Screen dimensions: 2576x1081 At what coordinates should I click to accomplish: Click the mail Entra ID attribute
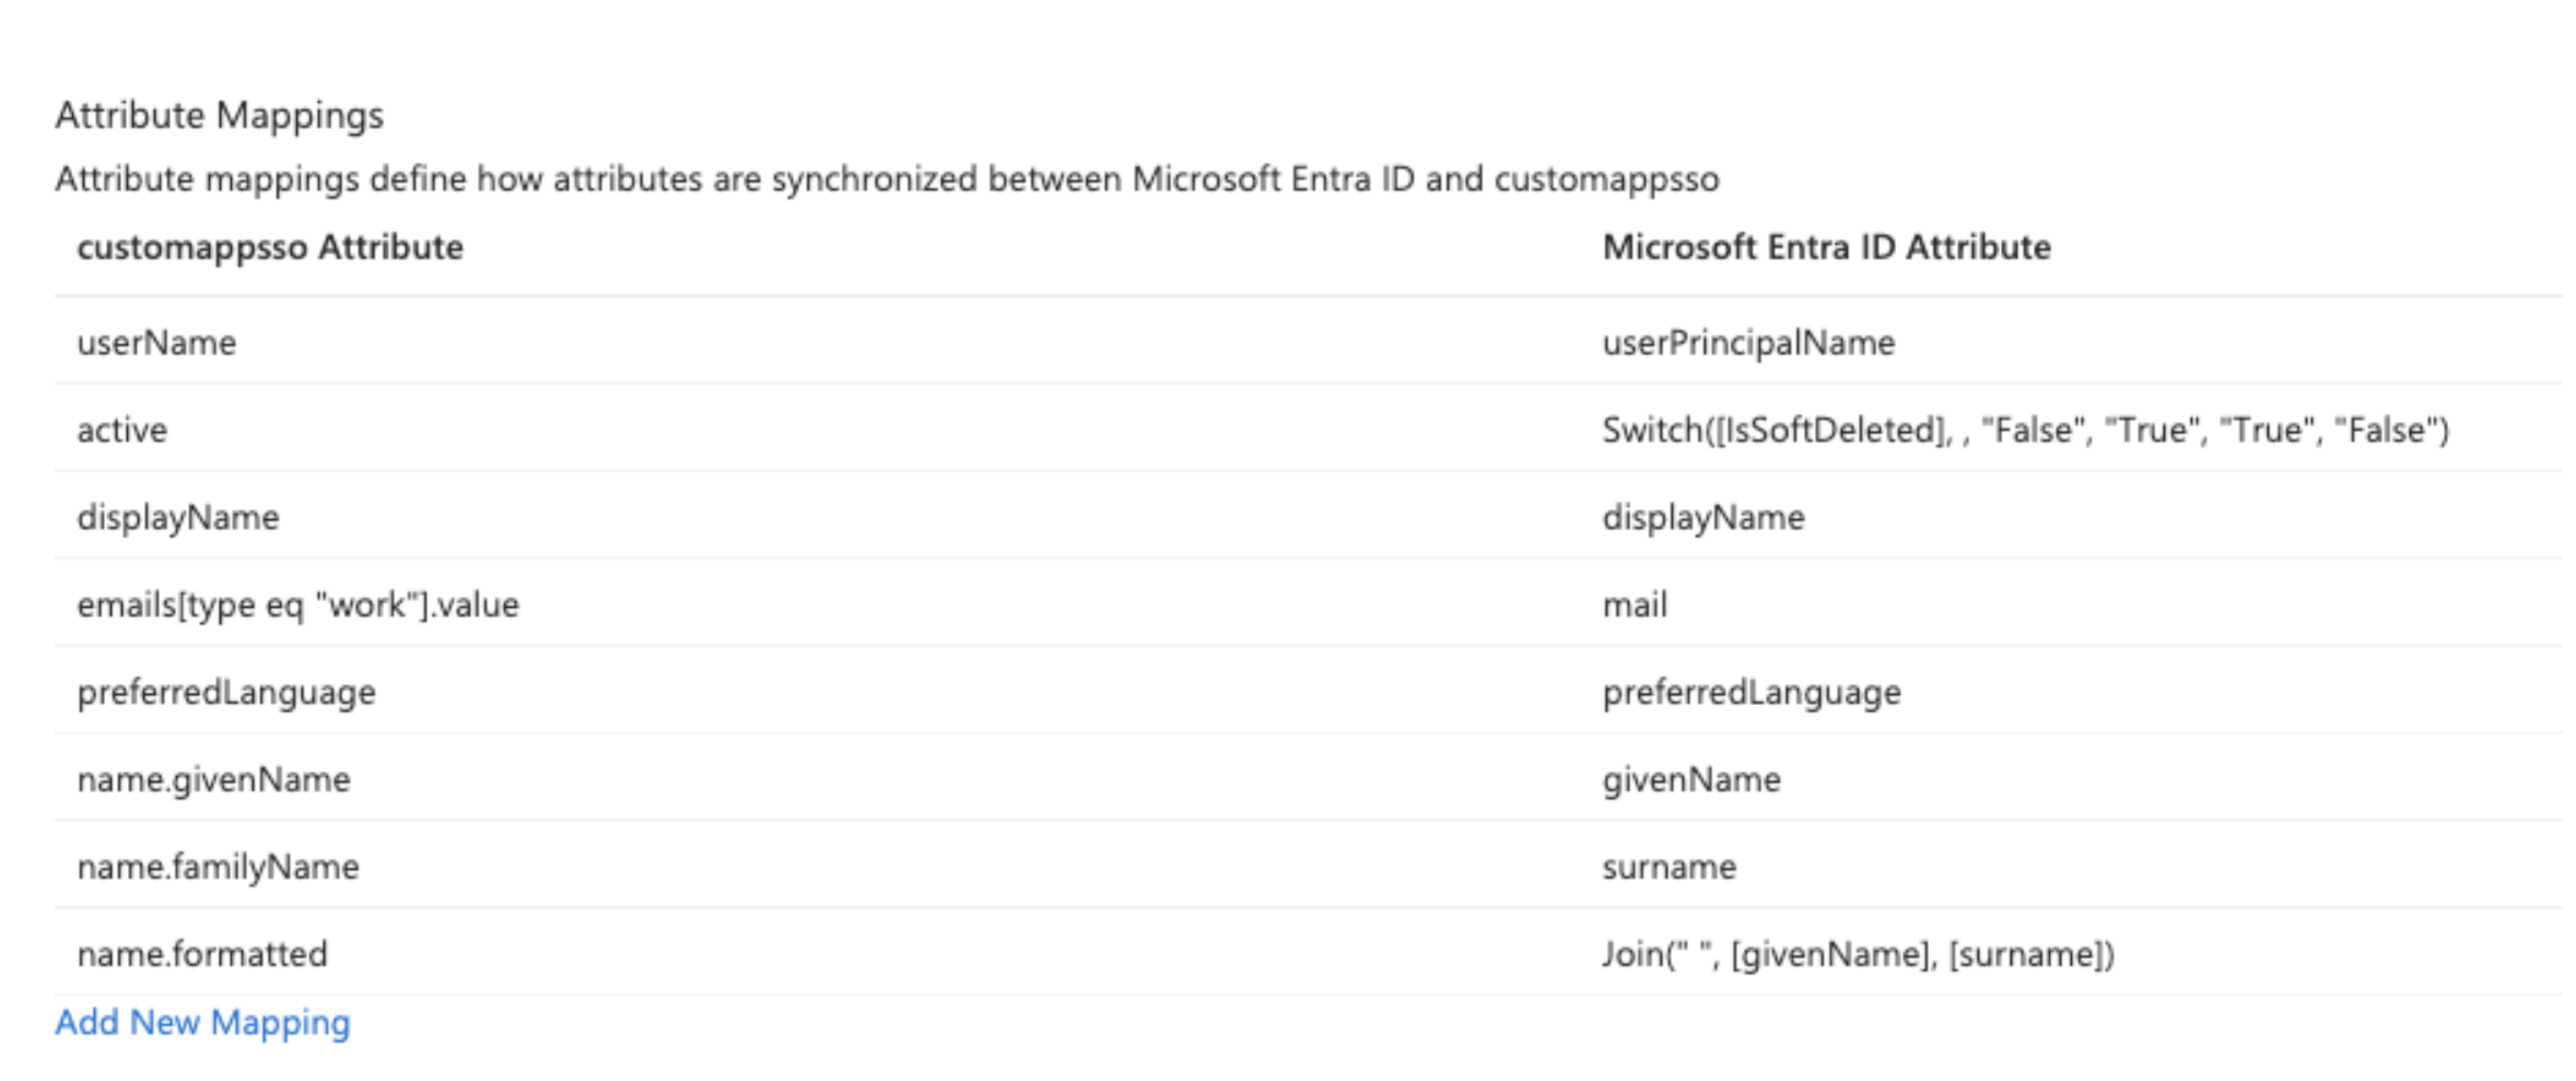click(1635, 605)
